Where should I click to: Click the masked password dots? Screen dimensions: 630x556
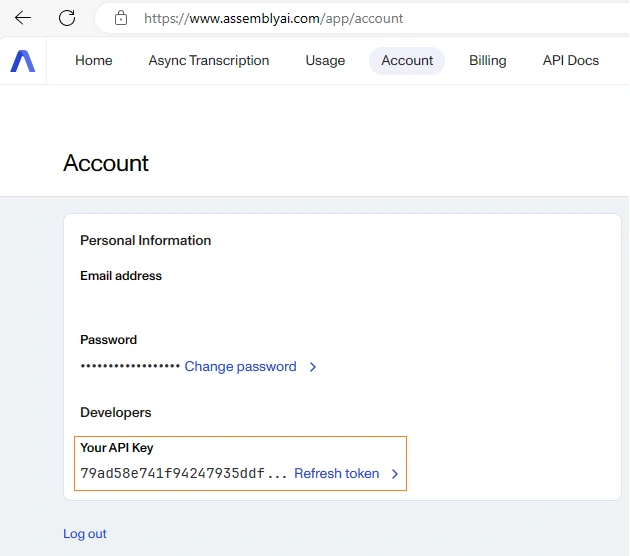point(130,366)
